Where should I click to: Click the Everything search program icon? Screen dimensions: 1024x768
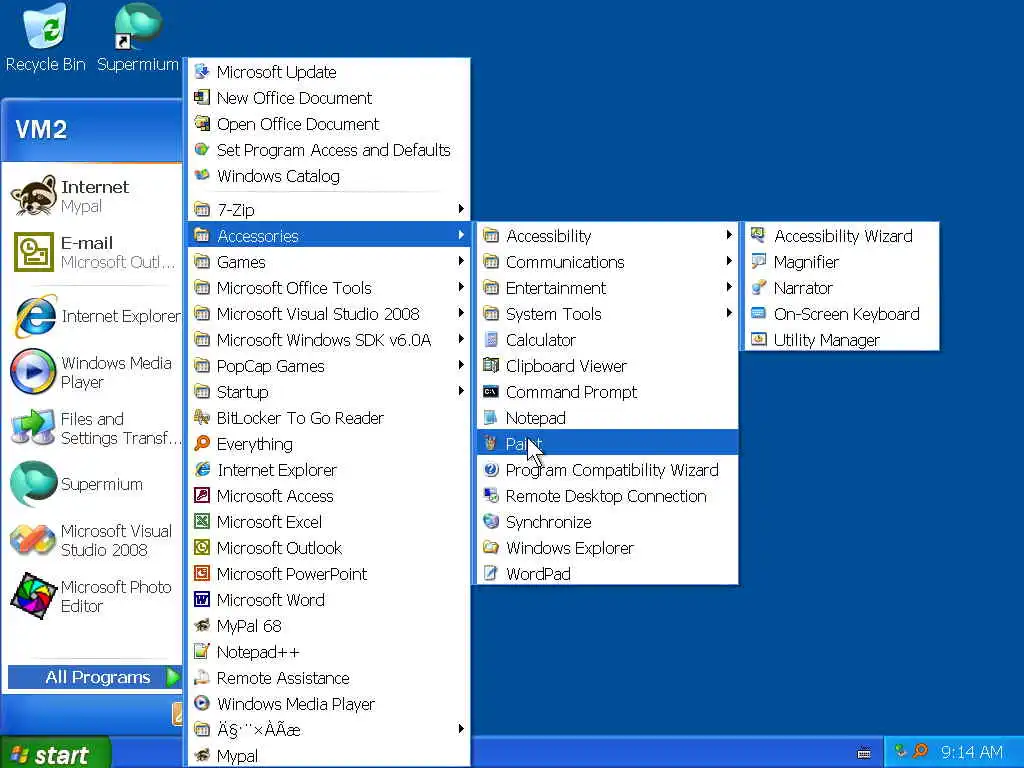(x=202, y=443)
